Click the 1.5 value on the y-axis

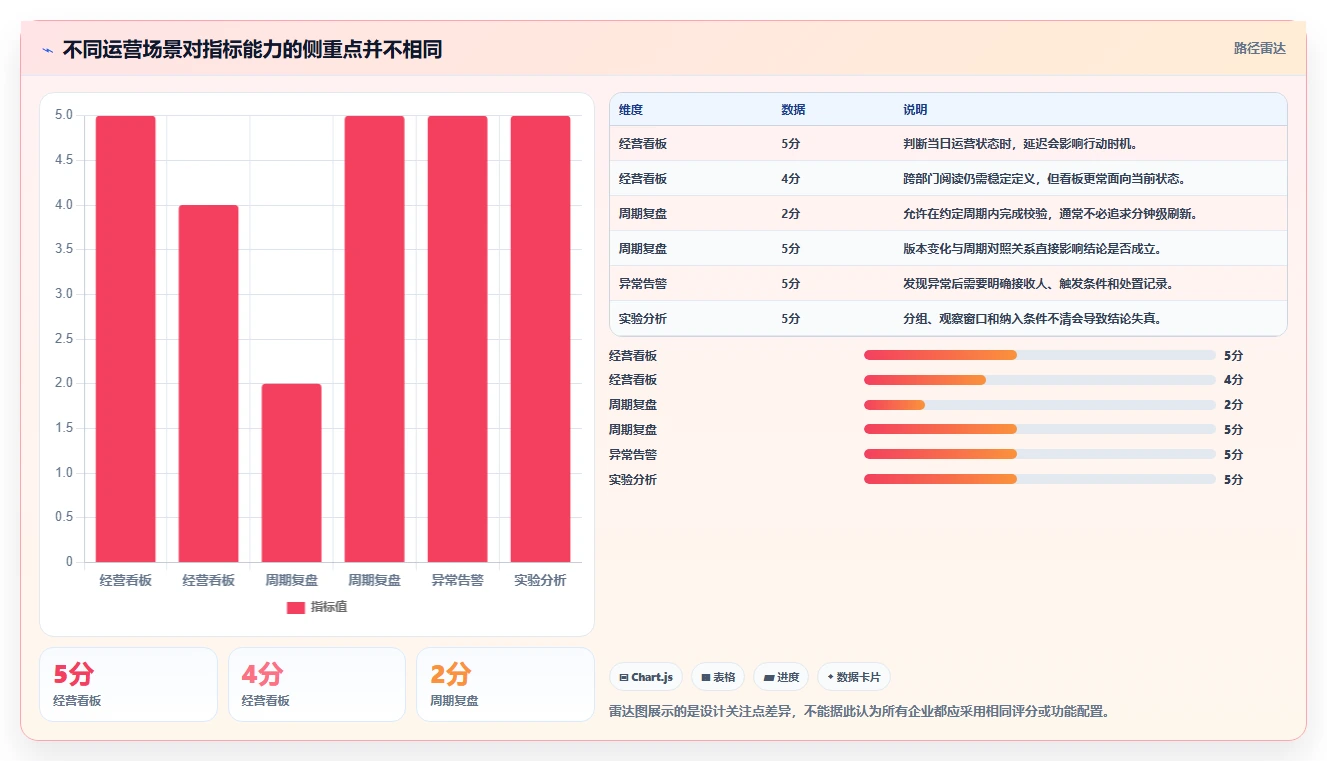pyautogui.click(x=63, y=428)
